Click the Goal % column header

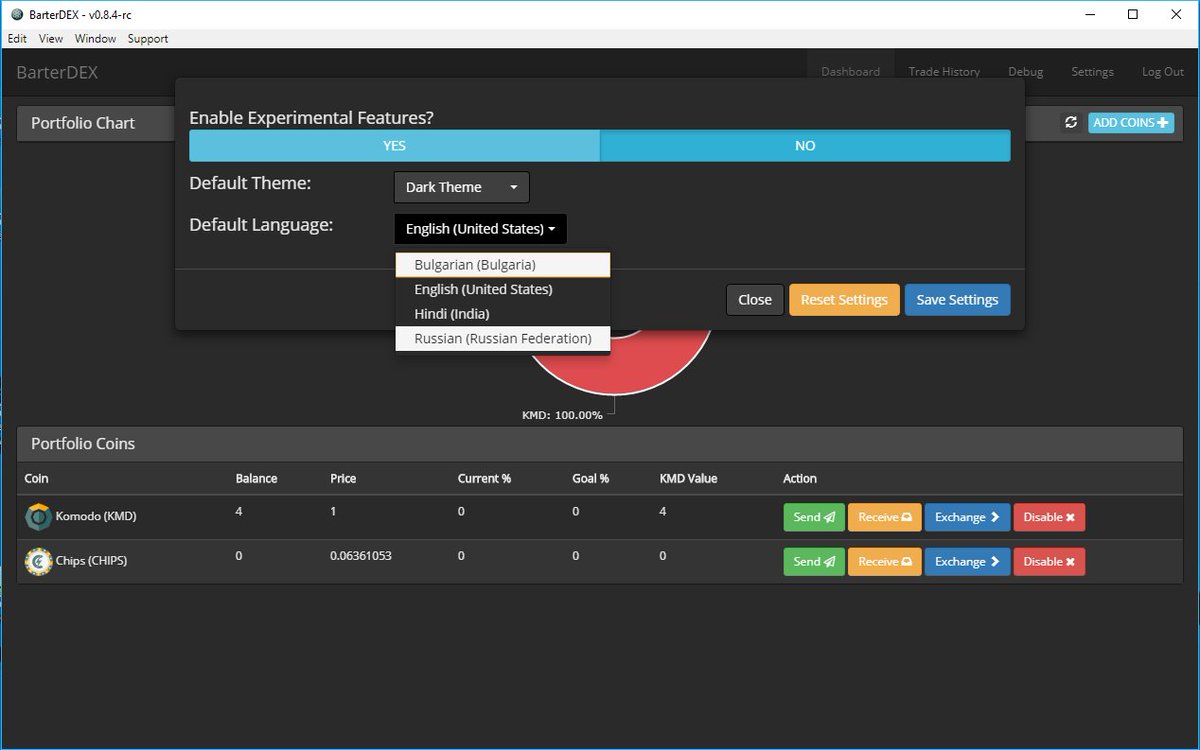tap(590, 479)
